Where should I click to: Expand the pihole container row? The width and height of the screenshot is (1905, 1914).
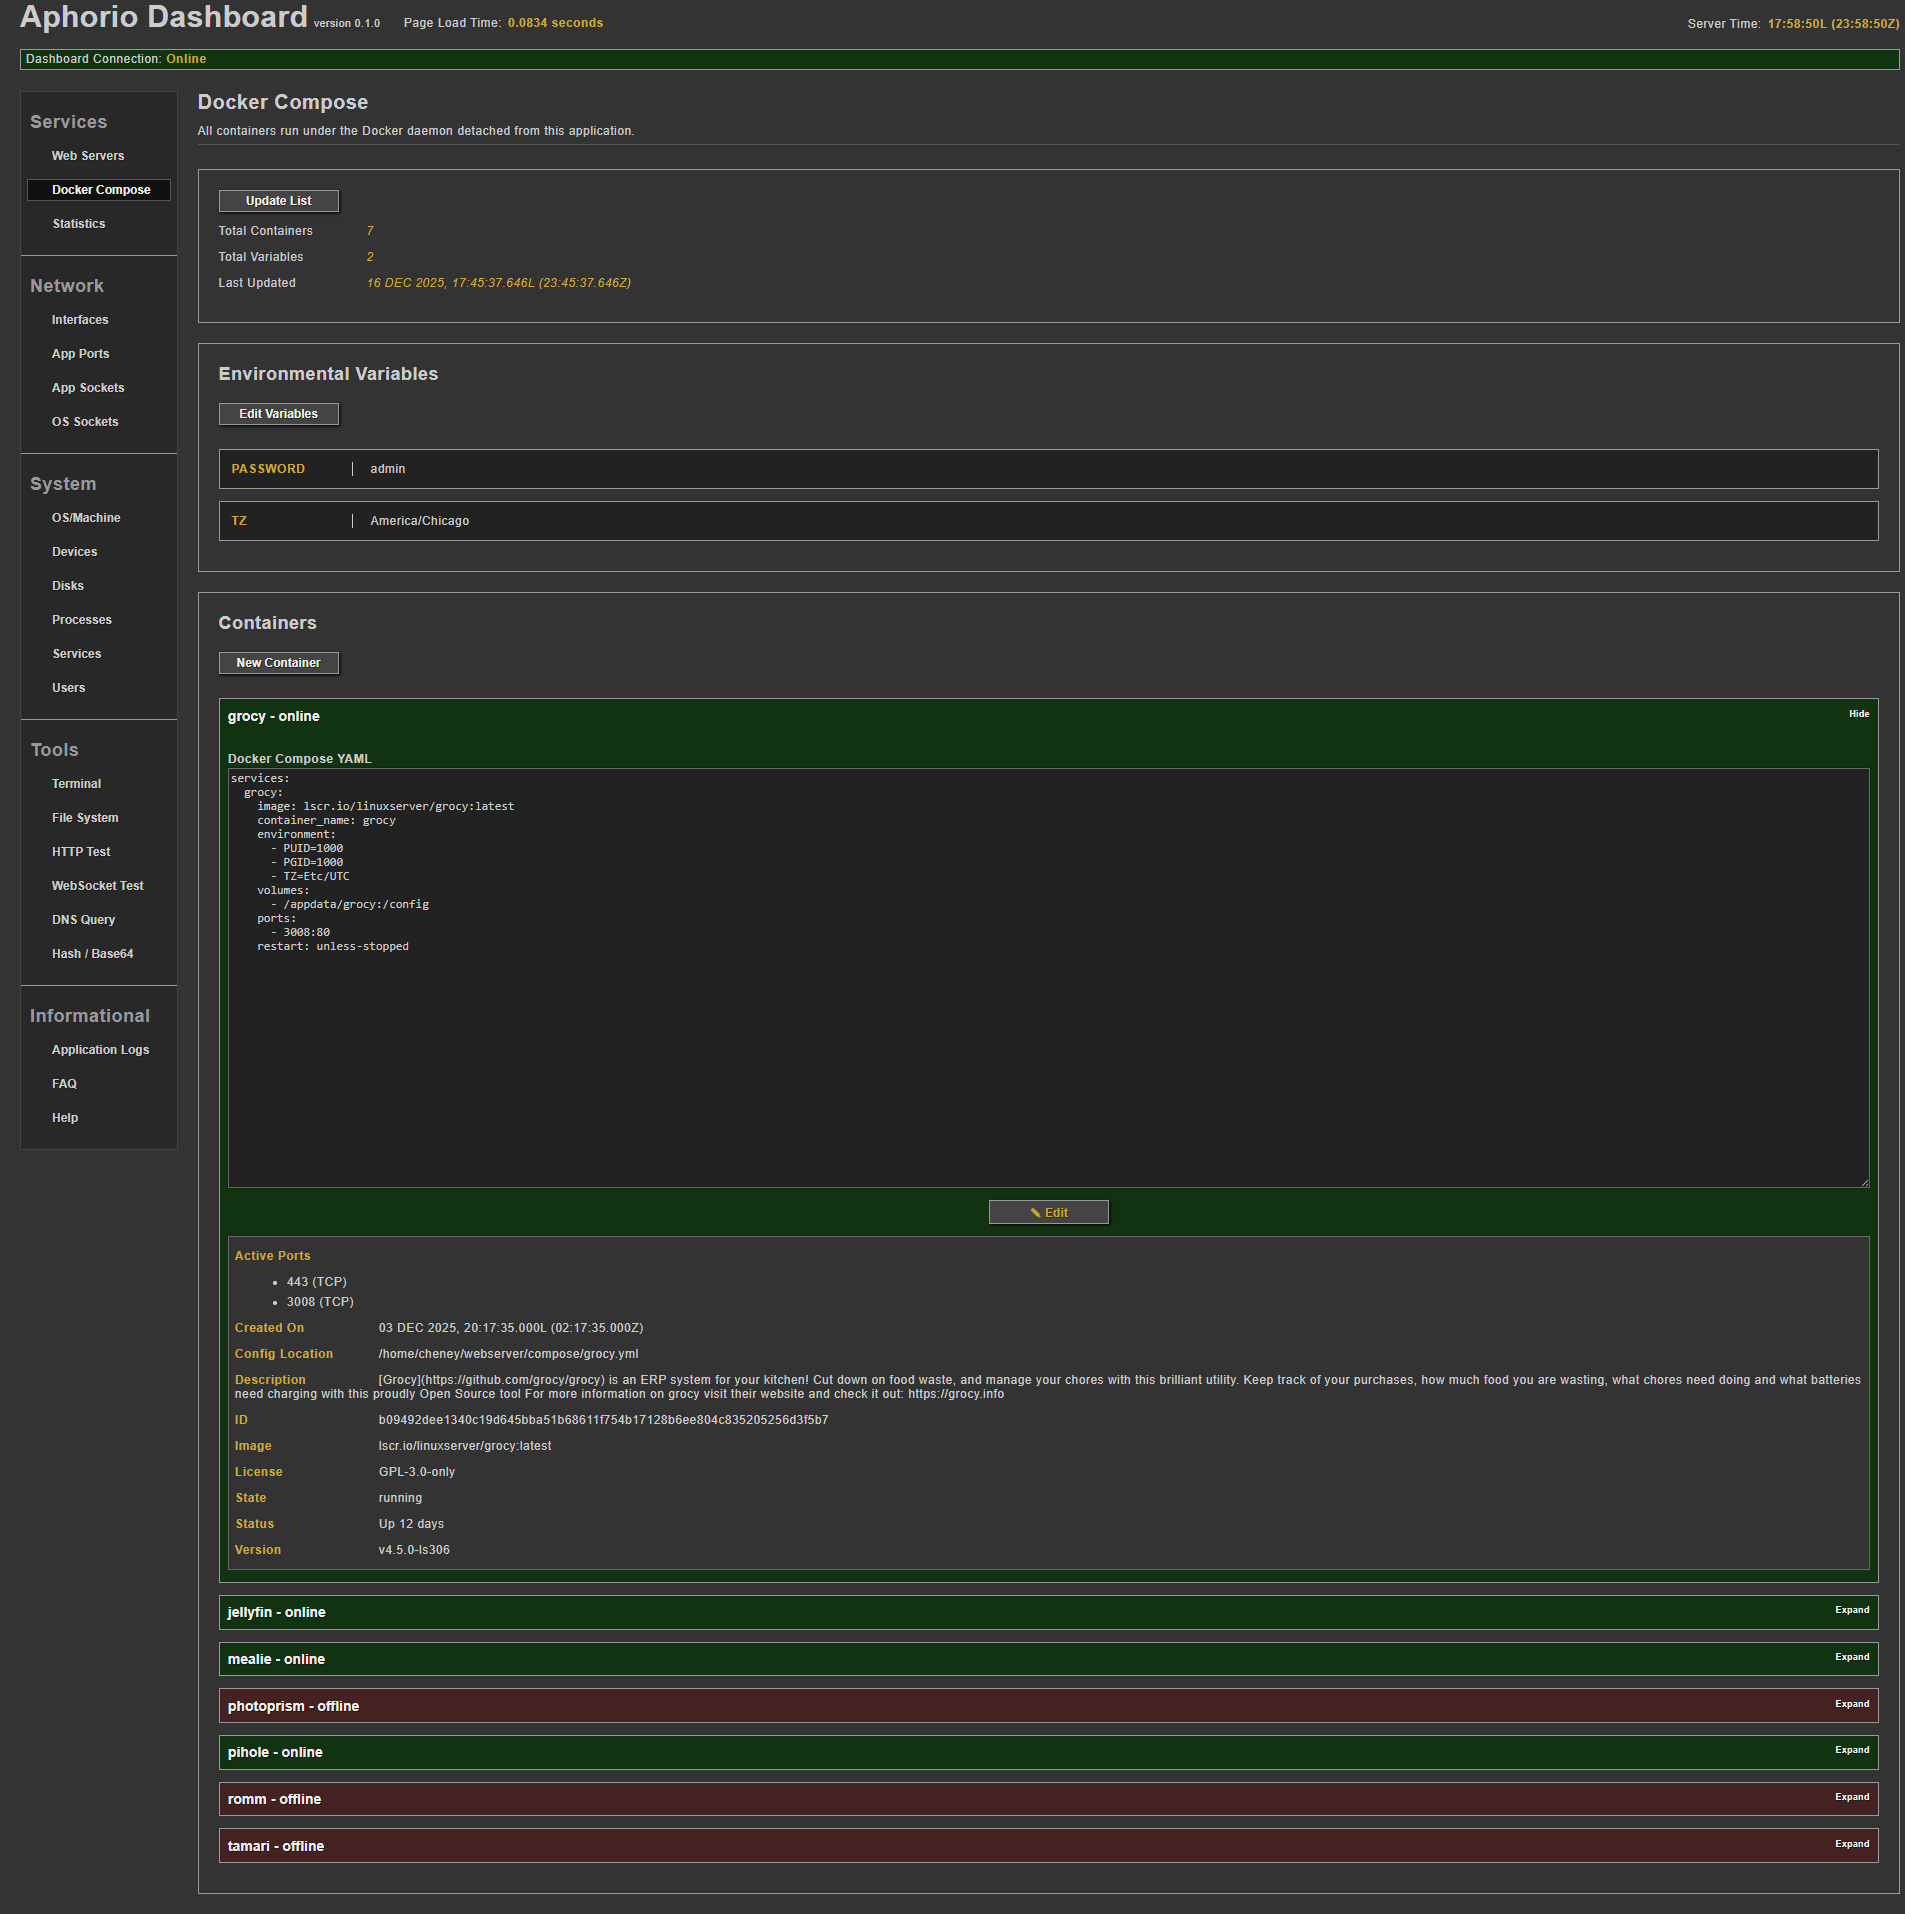click(1851, 1750)
